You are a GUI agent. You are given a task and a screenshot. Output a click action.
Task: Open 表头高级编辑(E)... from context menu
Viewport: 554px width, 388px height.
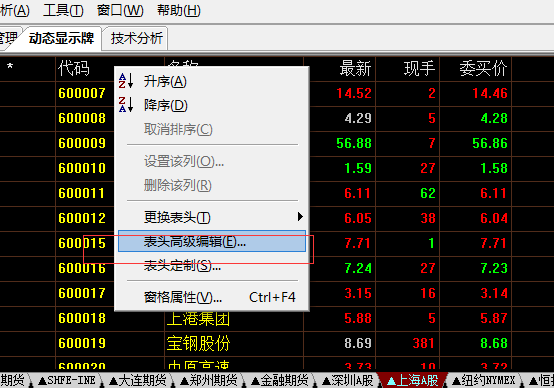212,241
